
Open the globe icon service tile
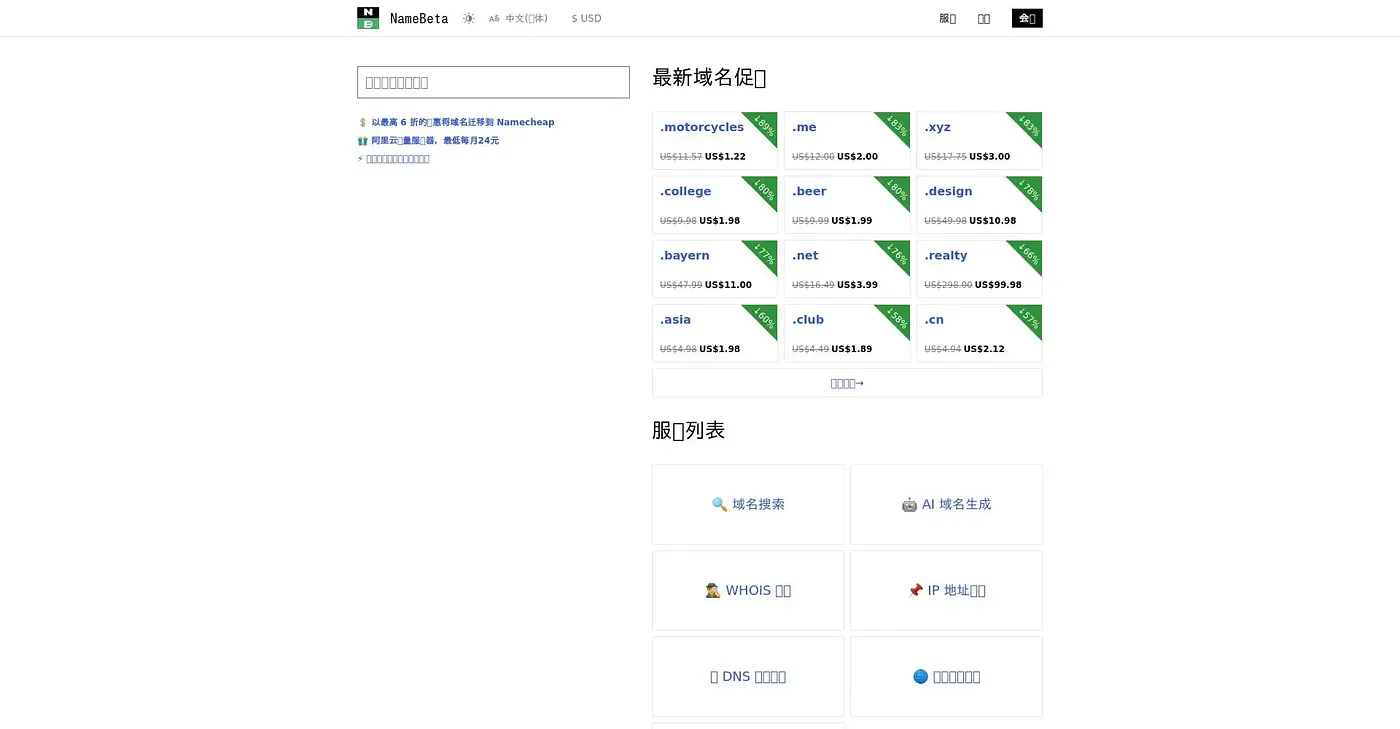point(946,676)
